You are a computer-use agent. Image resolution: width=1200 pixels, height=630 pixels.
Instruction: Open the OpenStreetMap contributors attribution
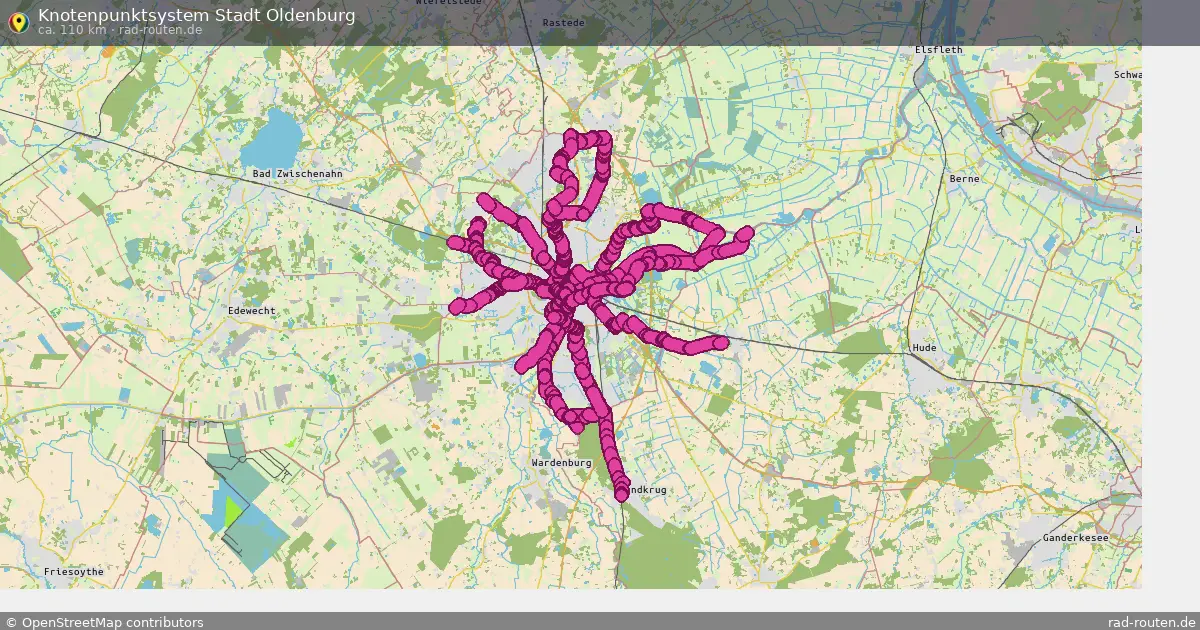pyautogui.click(x=104, y=622)
